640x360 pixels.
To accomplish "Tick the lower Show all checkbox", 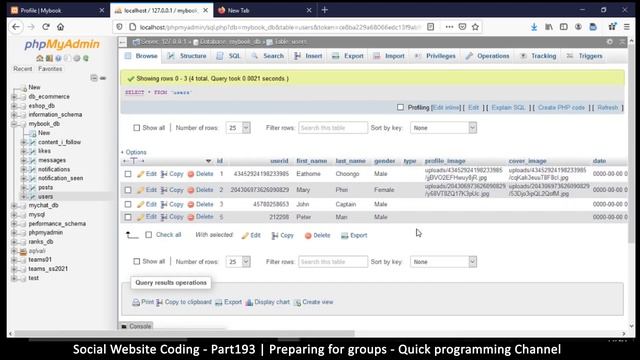I will point(137,262).
